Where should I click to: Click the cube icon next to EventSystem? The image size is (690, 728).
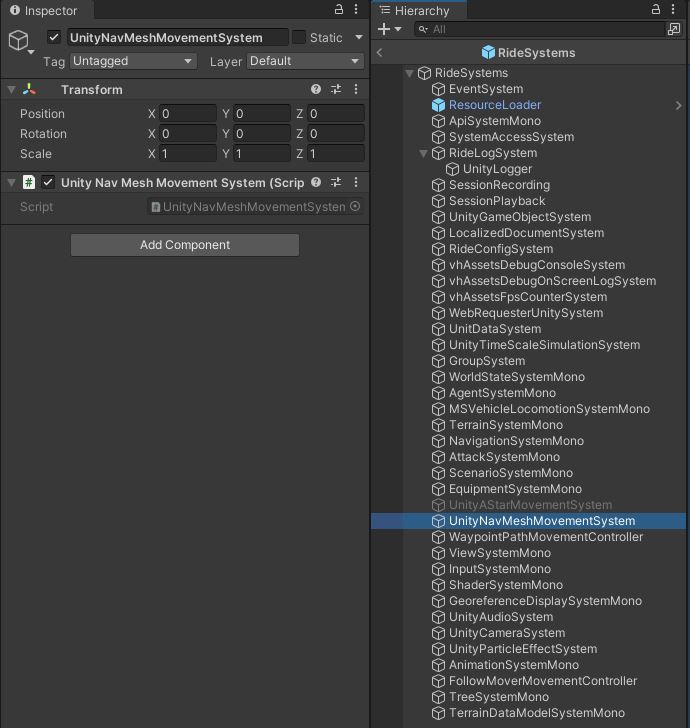(x=438, y=89)
